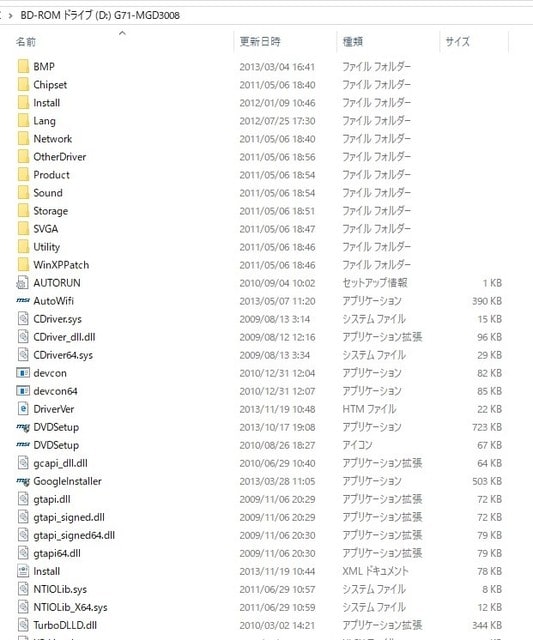Click the BD-ROM drive breadcrumb path
Image resolution: width=533 pixels, height=640 pixels.
click(x=100, y=16)
